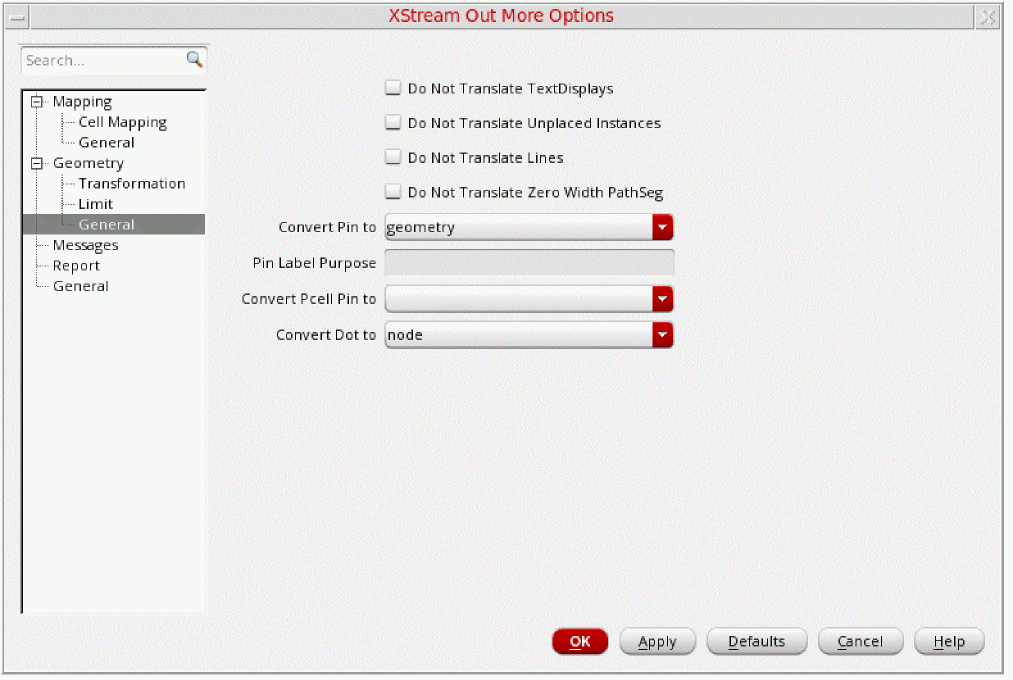The image size is (1013, 680).
Task: Open the Messages options page
Action: click(85, 245)
